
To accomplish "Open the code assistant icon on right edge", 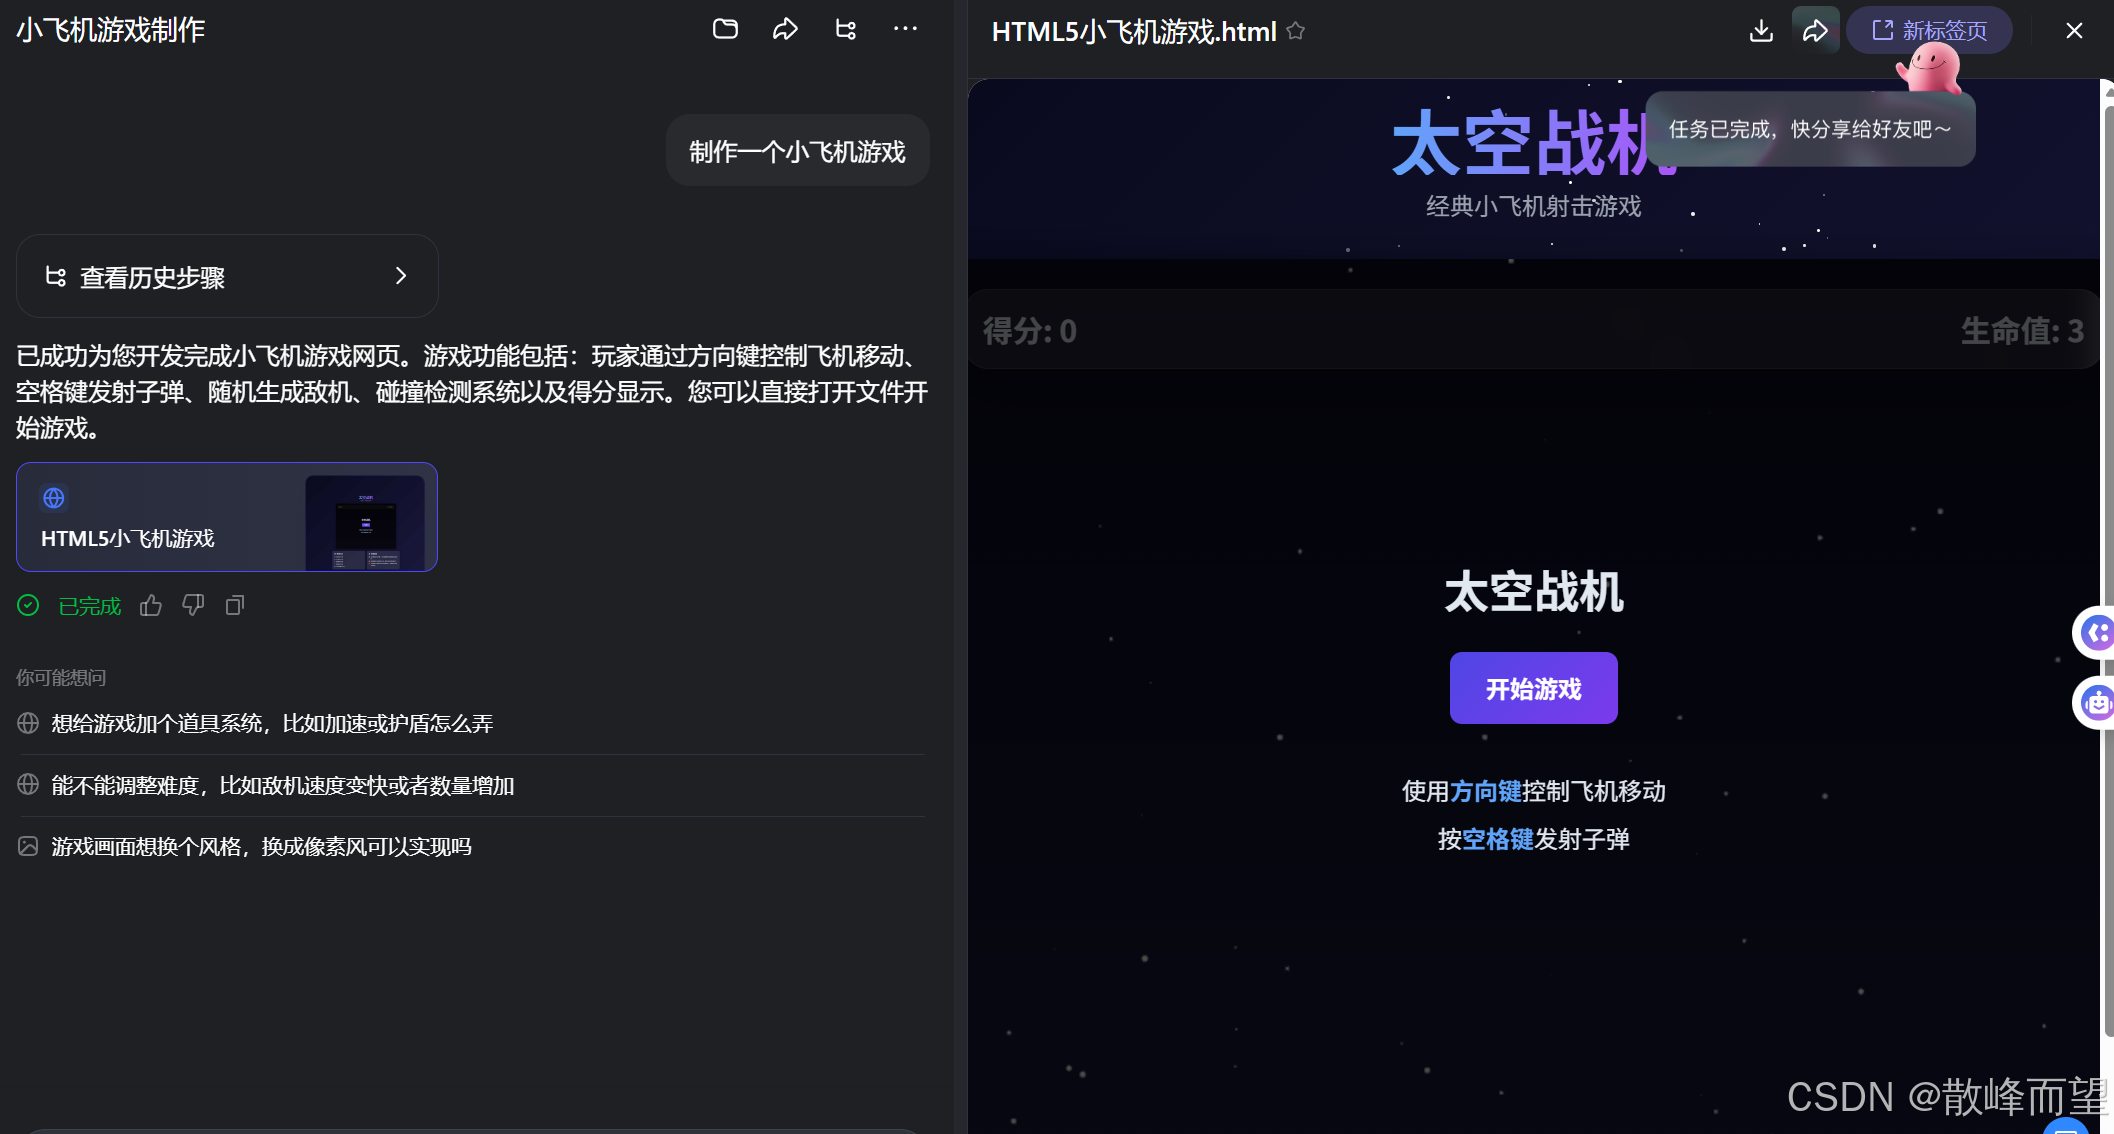I will pyautogui.click(x=2097, y=632).
